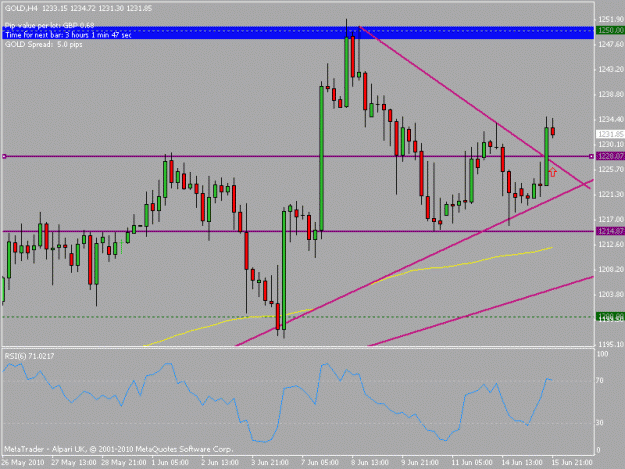Click the GOLD Spread 5.0 pips label
This screenshot has width=625, height=469.
[x=43, y=44]
